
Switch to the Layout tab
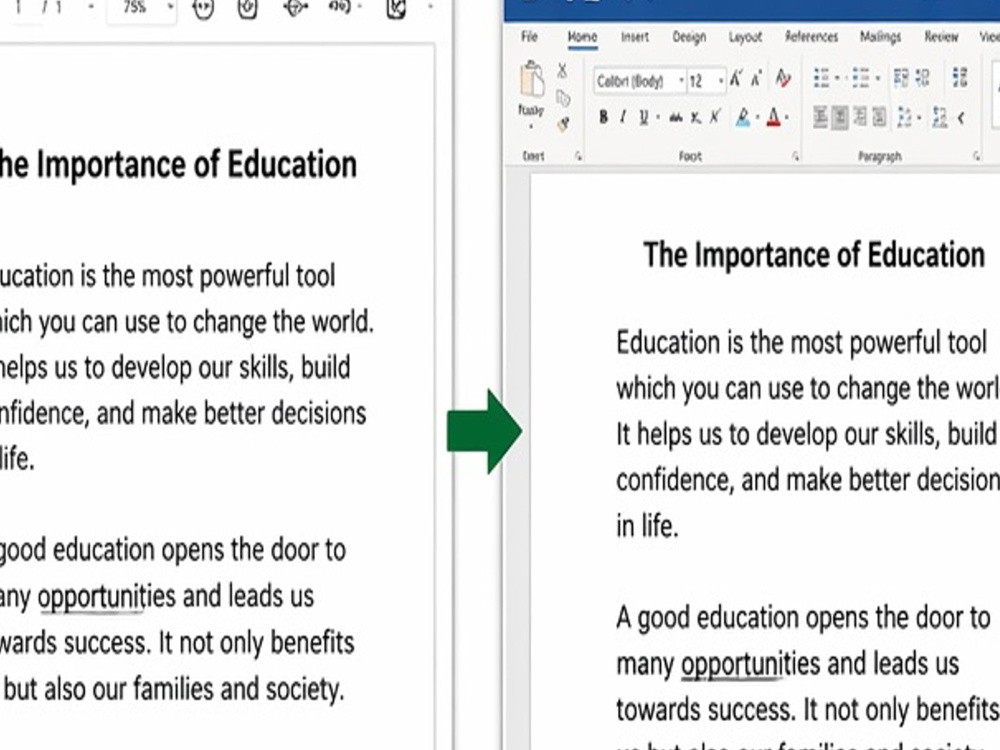(745, 37)
